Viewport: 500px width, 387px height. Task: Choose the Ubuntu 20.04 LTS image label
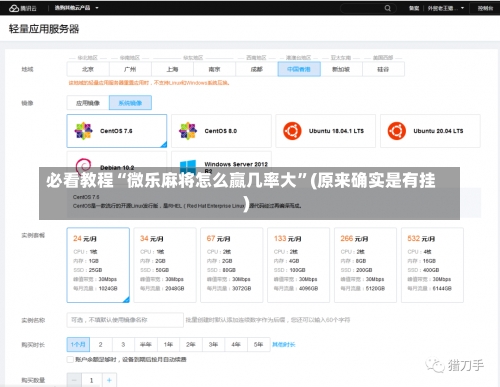[438, 131]
